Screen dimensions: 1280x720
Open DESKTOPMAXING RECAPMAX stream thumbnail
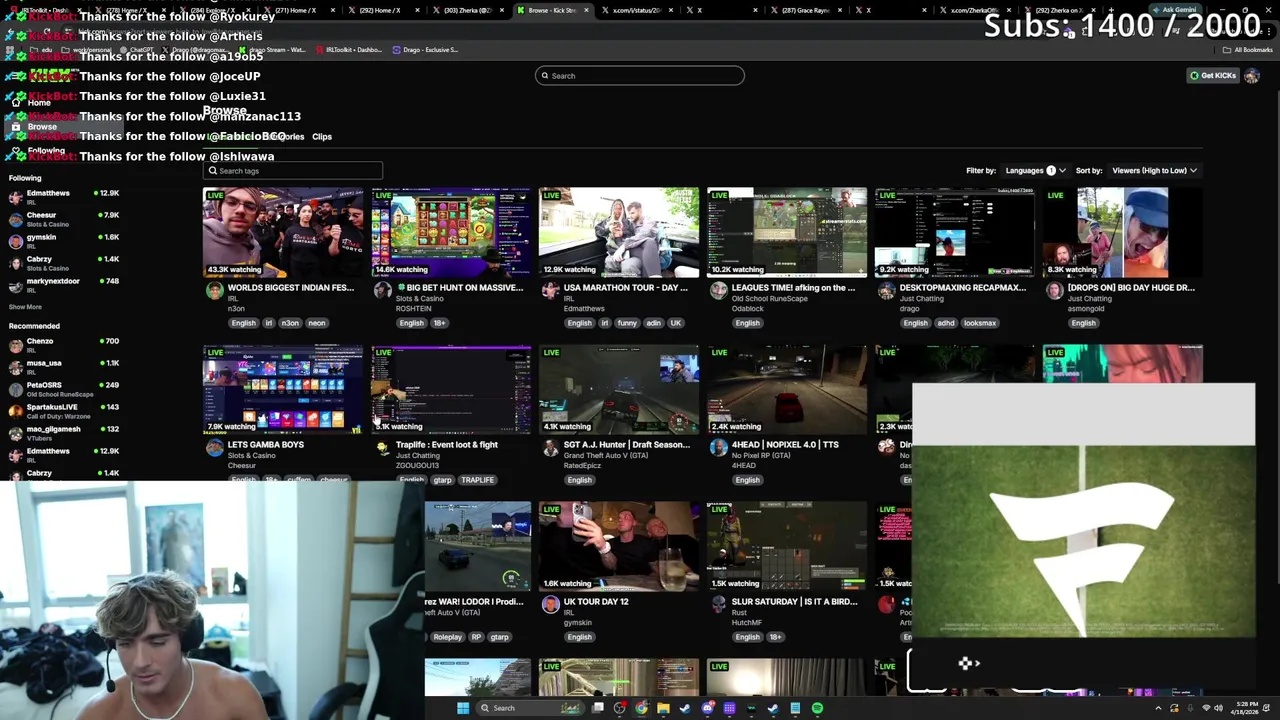pos(955,232)
